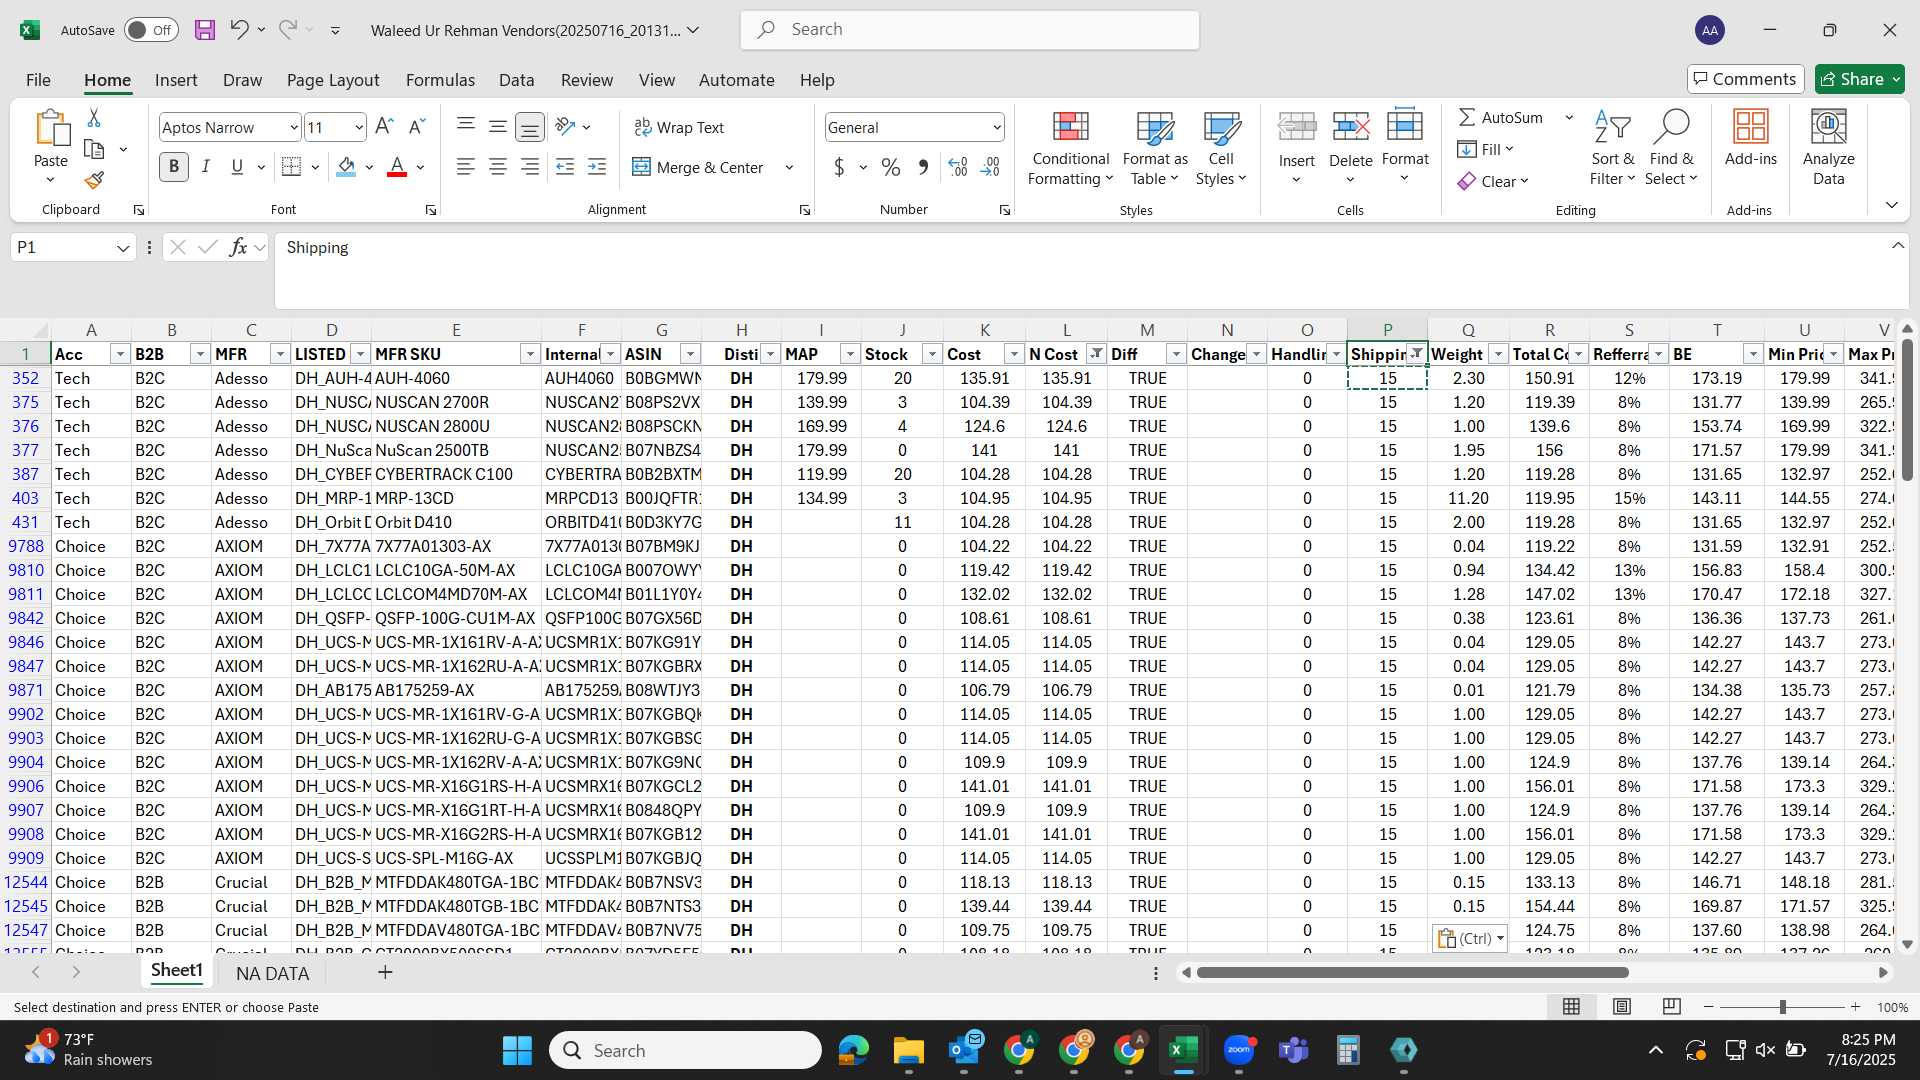Open Sort & Filter menu
Viewport: 1920px width, 1080px height.
[1612, 149]
